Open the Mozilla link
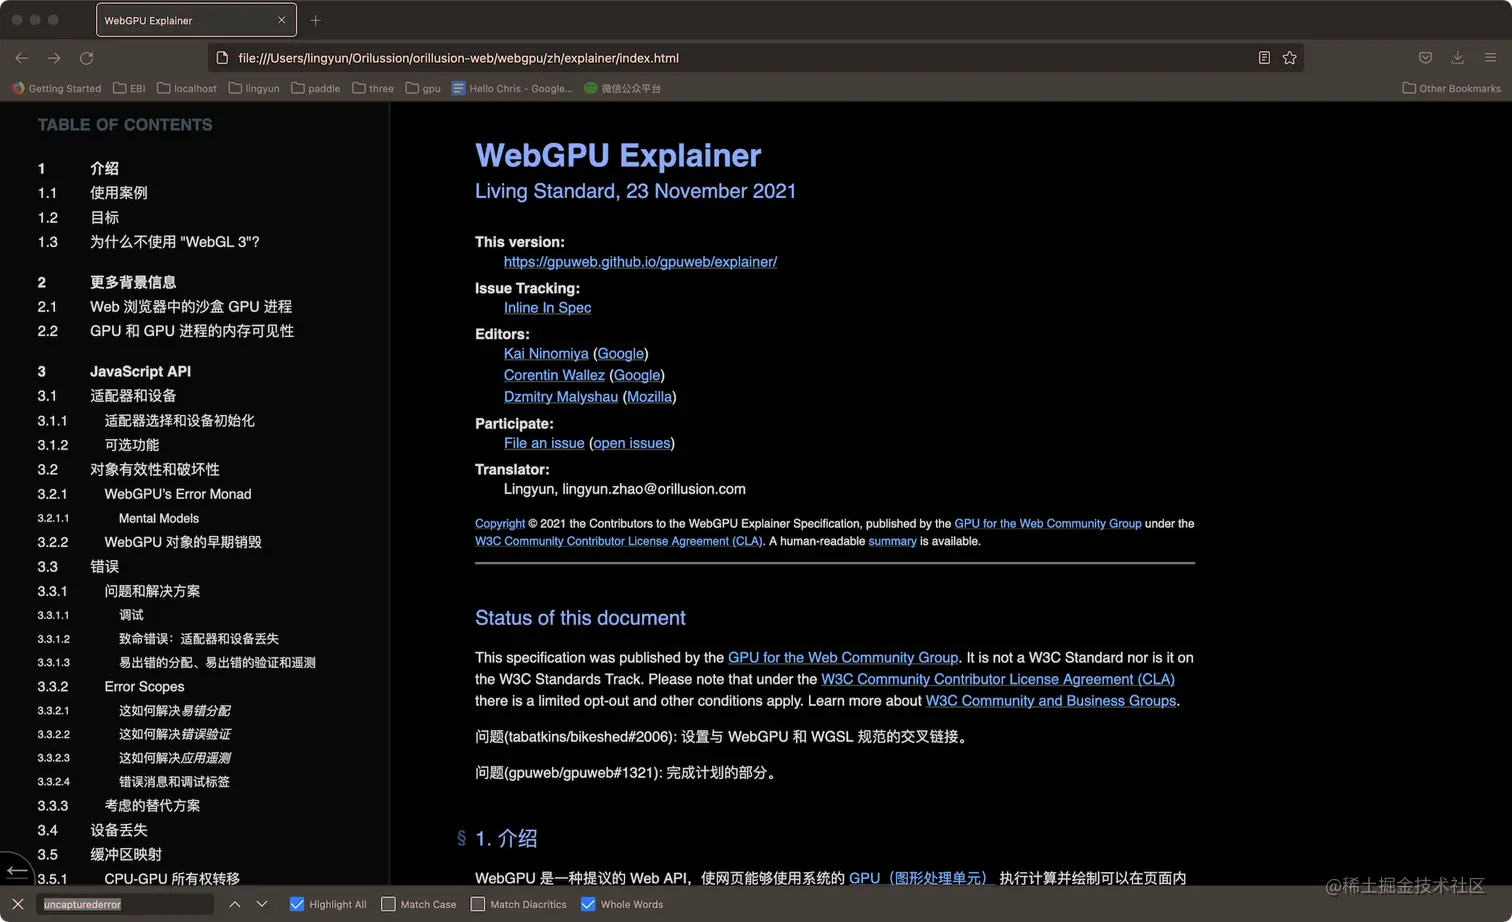1512x922 pixels. [x=649, y=397]
